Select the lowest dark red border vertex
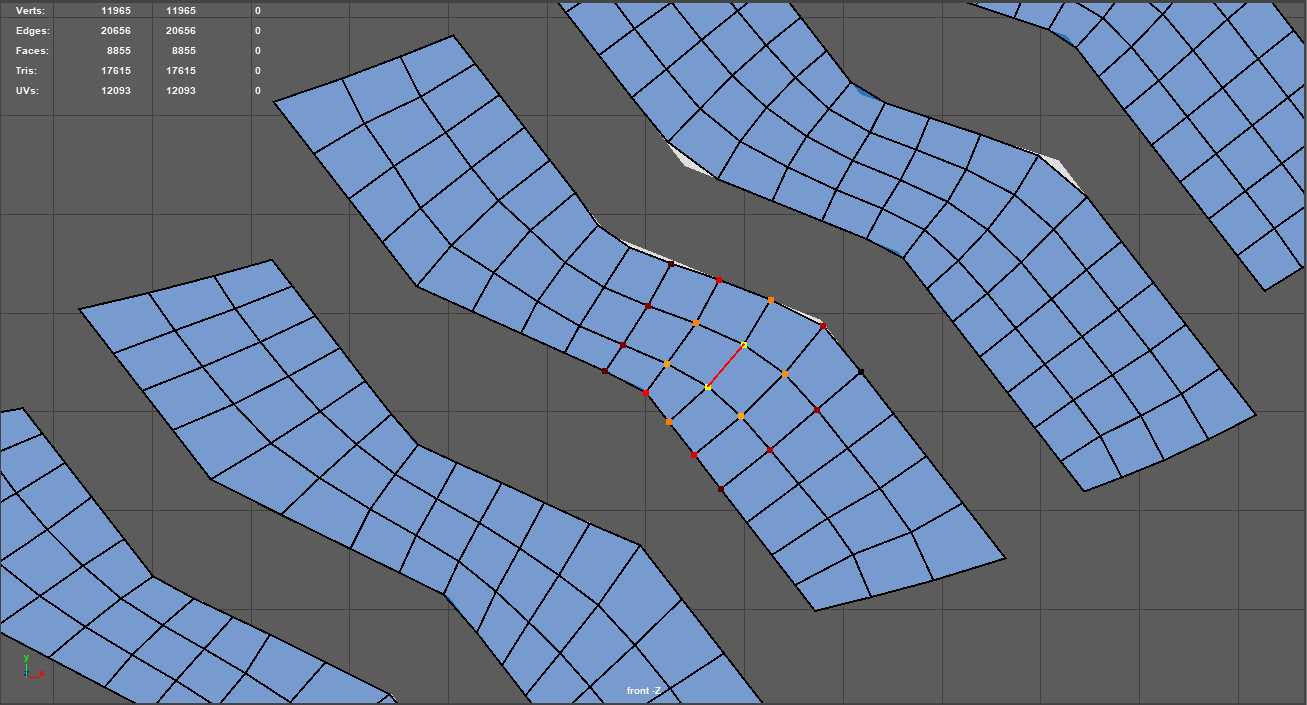Image resolution: width=1307 pixels, height=705 pixels. point(720,489)
